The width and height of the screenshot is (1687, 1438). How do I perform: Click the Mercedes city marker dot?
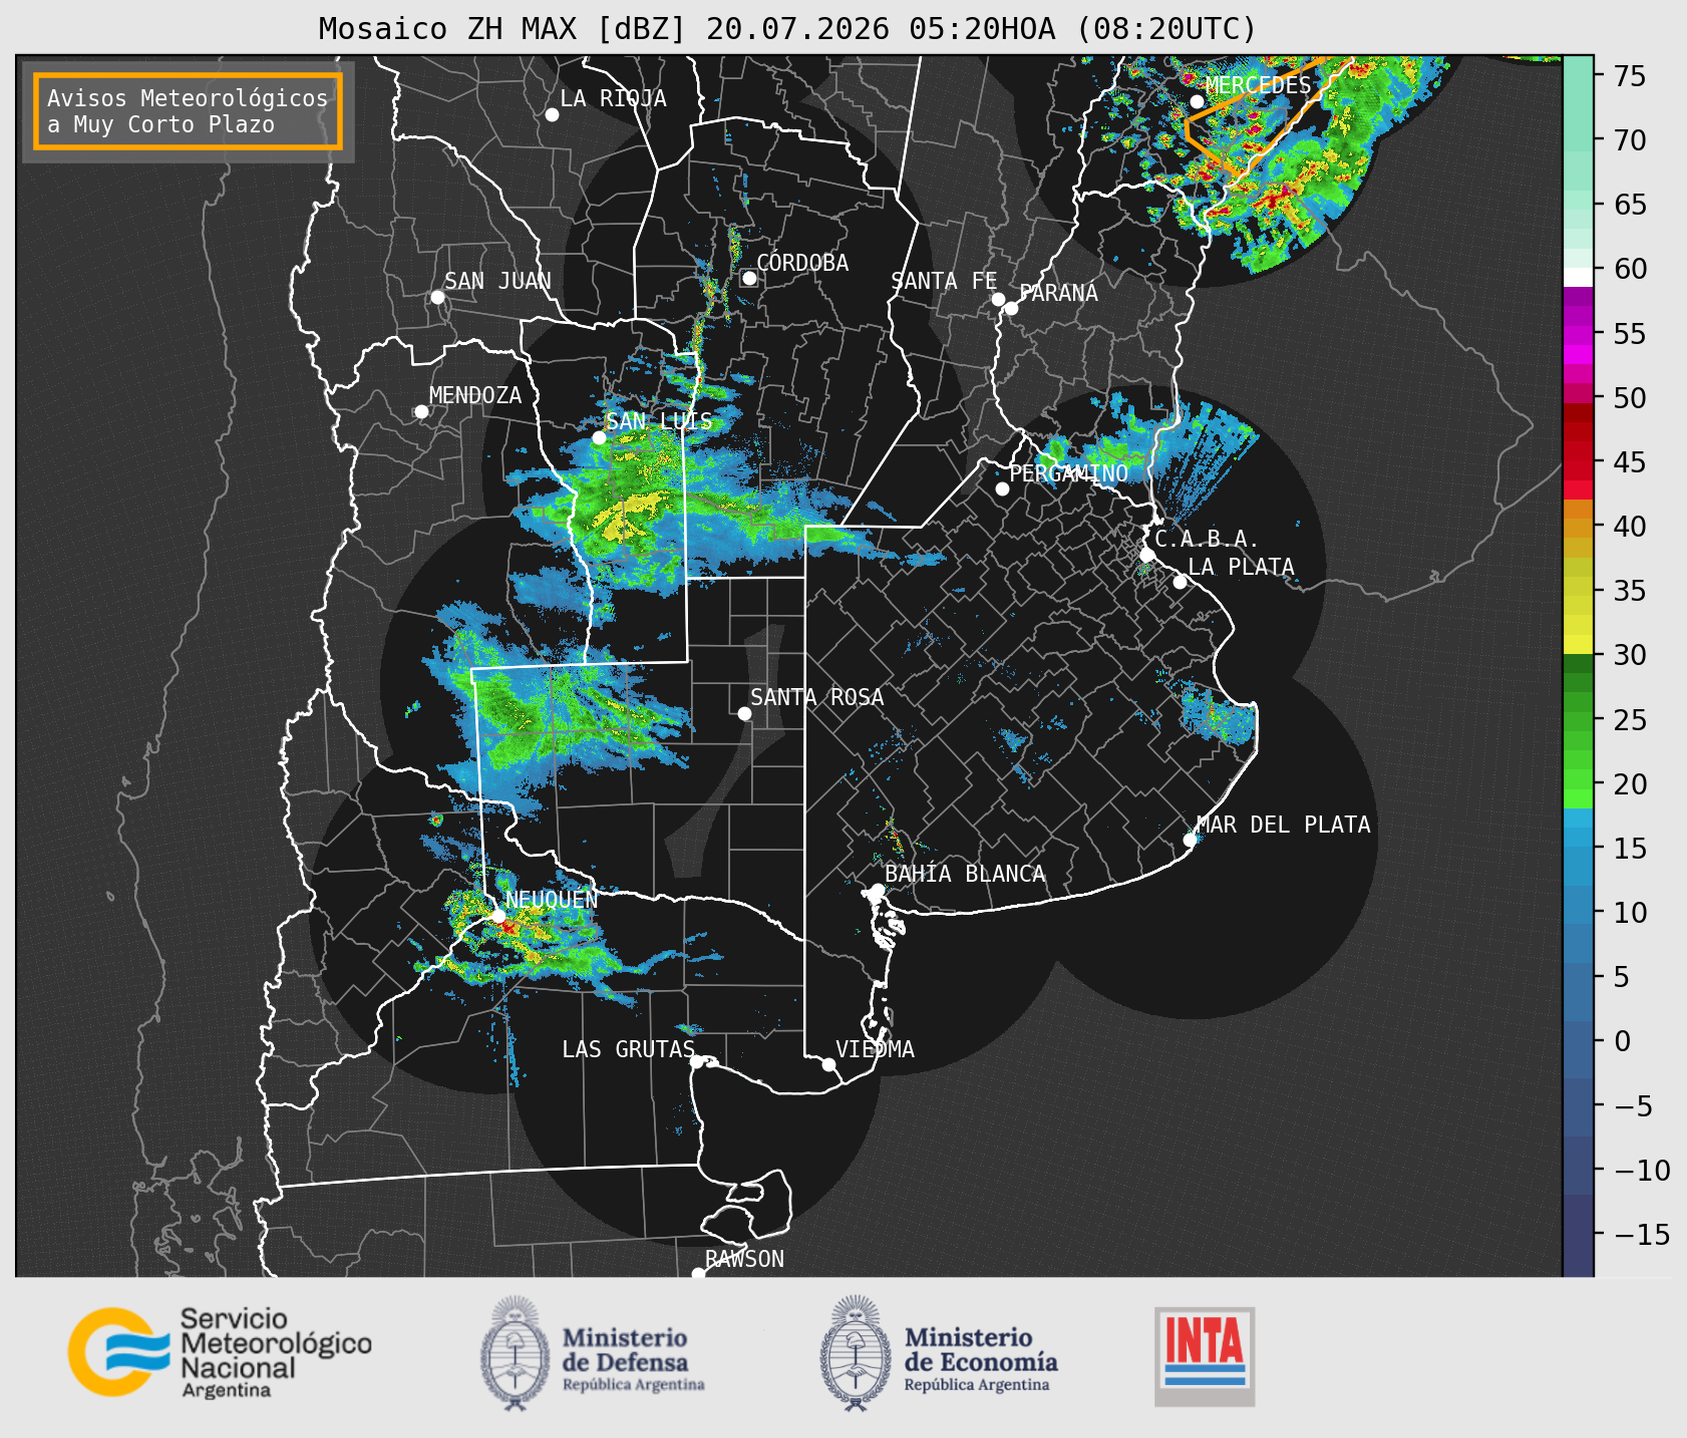(1196, 102)
